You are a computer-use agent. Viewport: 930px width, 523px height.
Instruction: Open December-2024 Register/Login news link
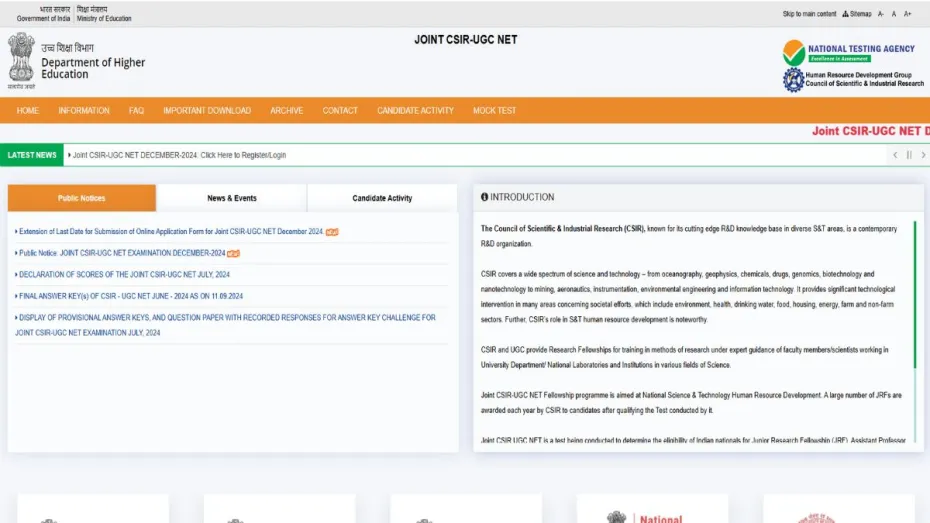(179, 155)
